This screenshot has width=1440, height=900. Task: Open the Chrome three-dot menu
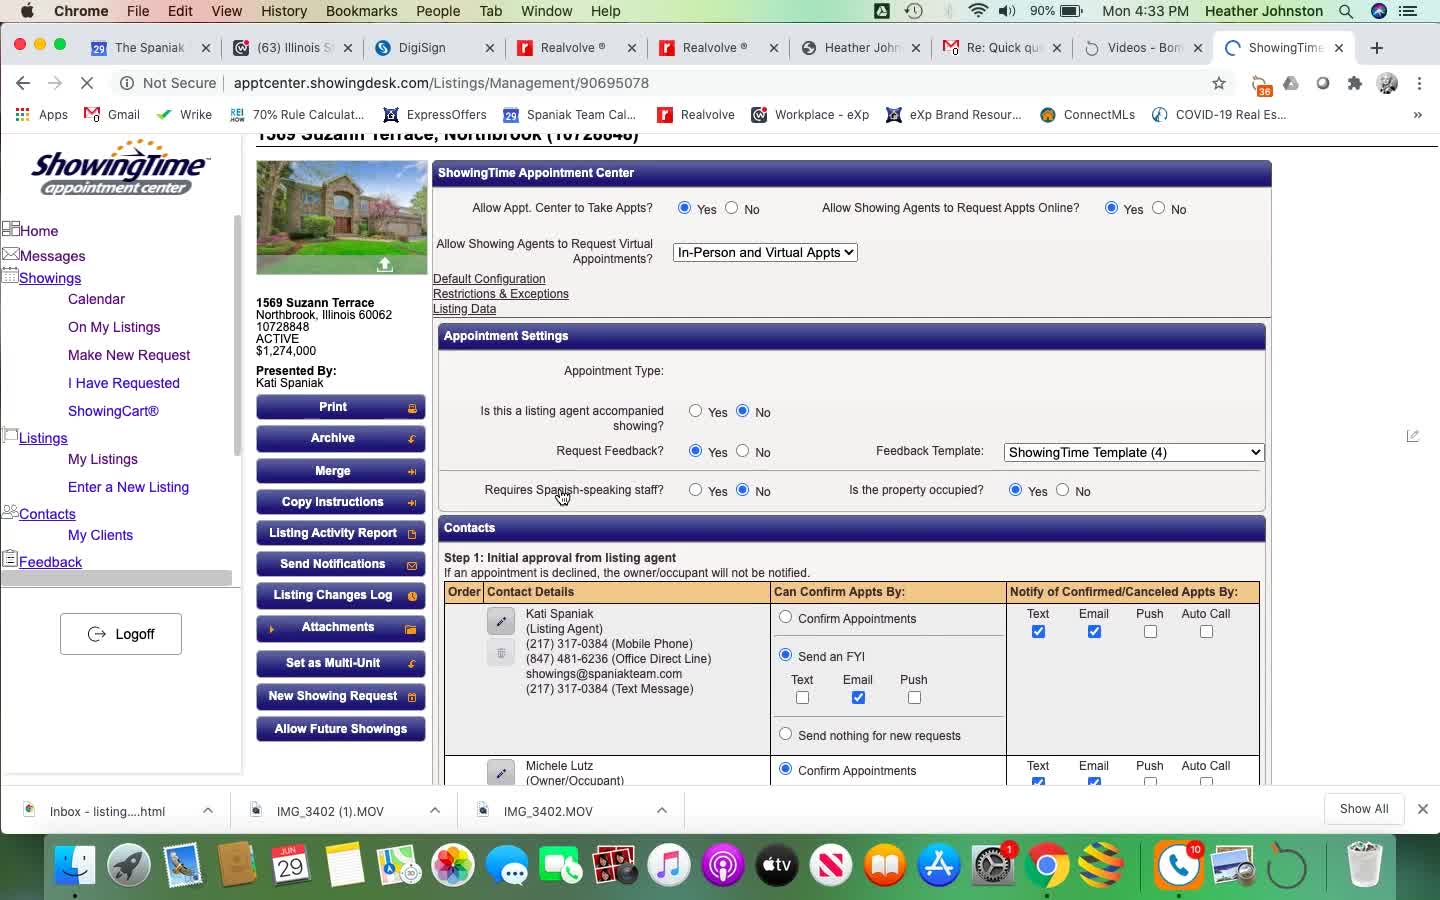coord(1419,83)
